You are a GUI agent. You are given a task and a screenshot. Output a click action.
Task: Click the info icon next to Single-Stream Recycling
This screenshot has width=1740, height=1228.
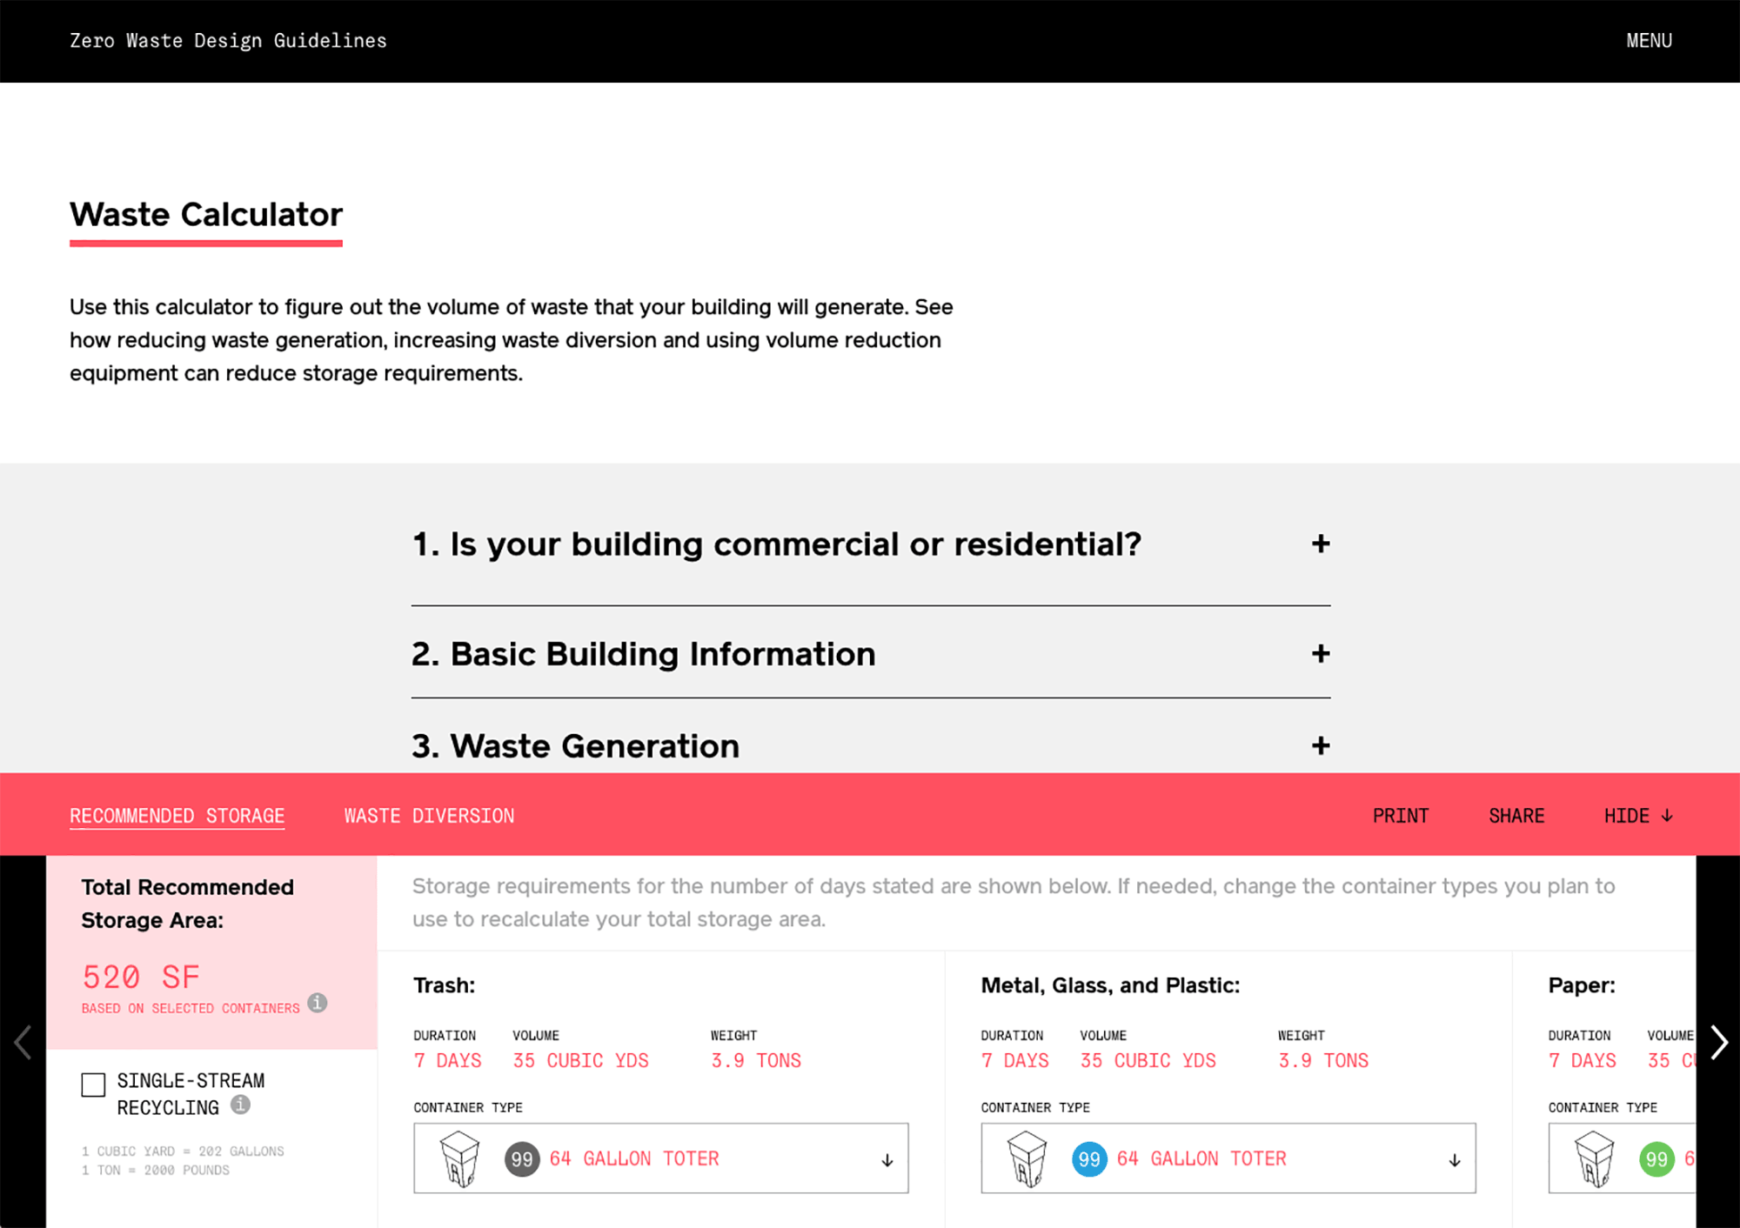[240, 1105]
